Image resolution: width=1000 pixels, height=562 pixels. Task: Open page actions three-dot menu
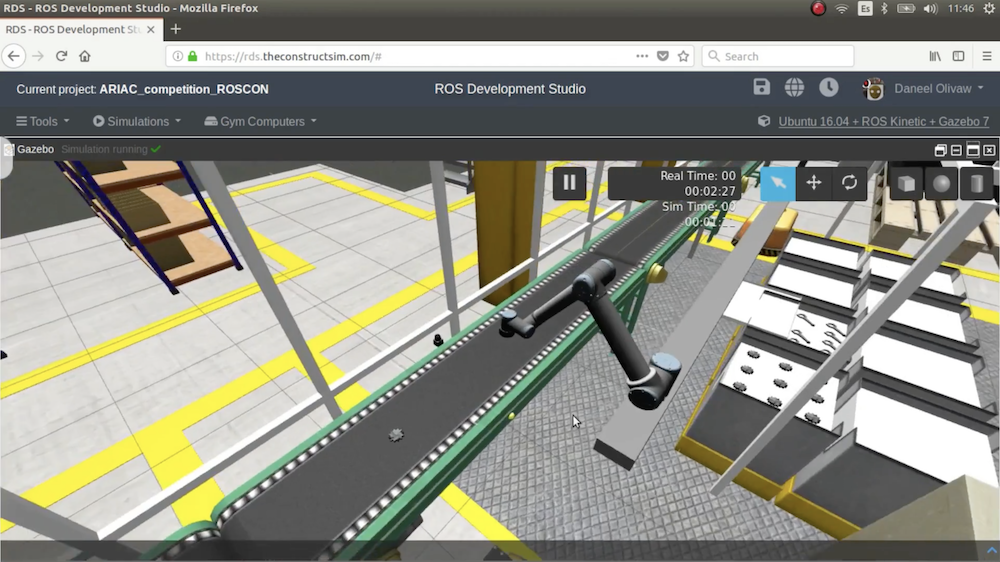click(642, 56)
